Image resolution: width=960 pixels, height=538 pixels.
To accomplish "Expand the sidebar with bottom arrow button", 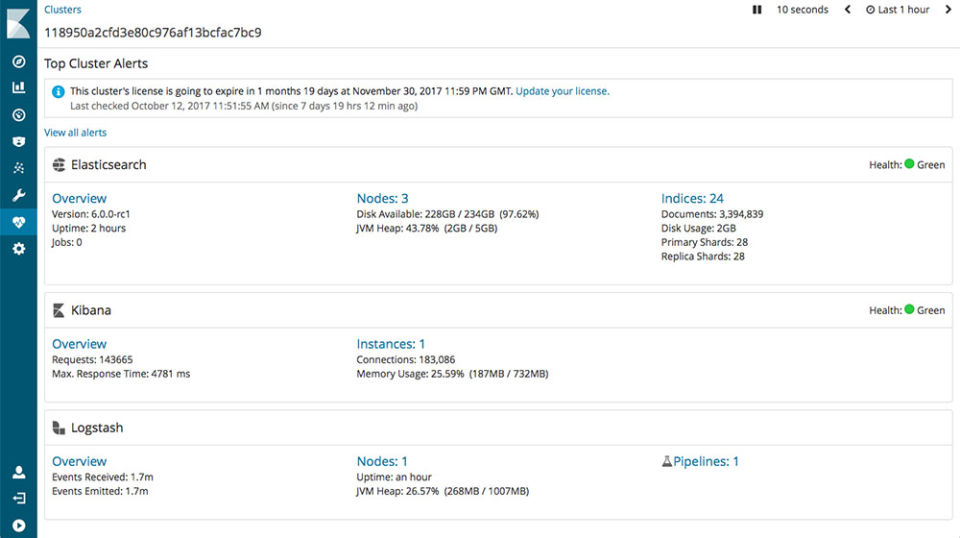I will point(18,525).
